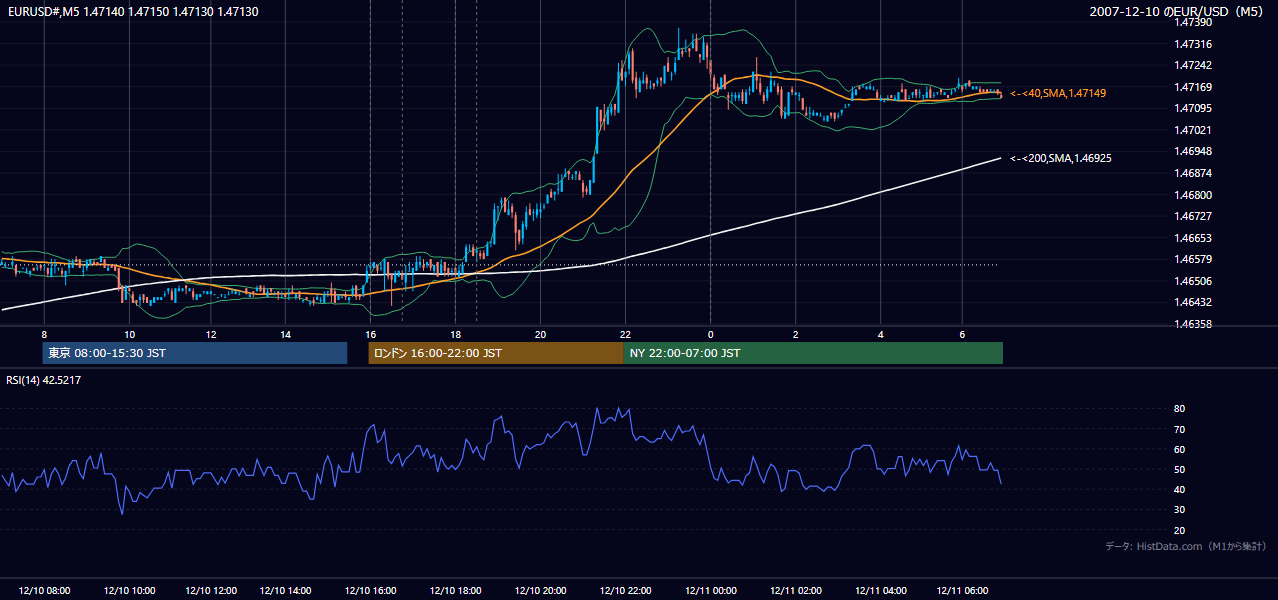Click price axis label 1.46579
This screenshot has width=1278, height=600.
tap(1193, 259)
